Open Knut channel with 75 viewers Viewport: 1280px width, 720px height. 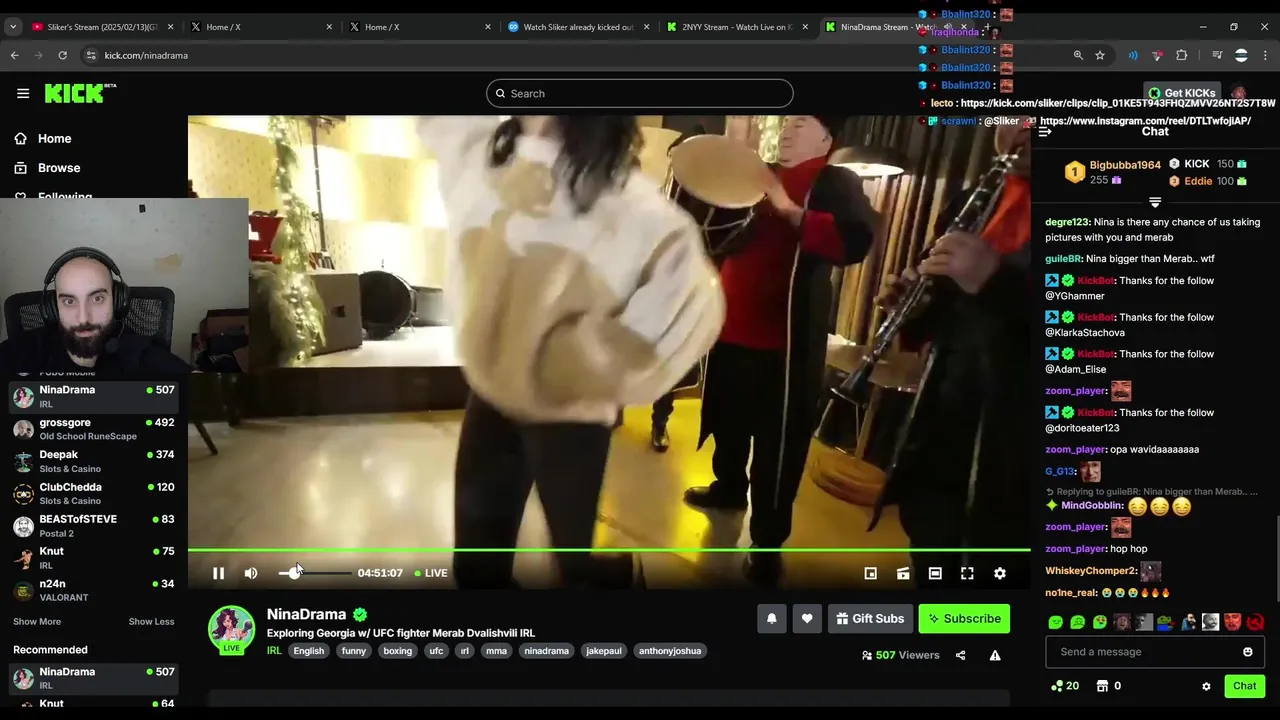pos(94,558)
